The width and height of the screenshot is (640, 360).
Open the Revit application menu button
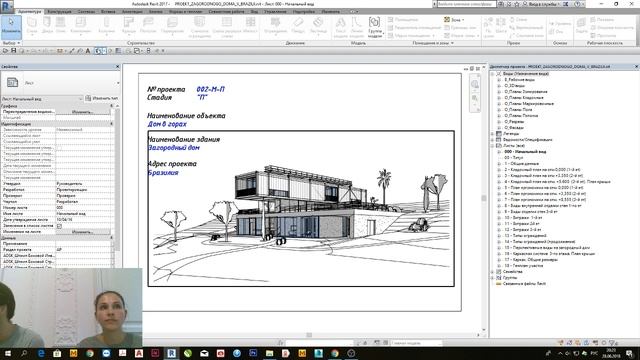(x=7, y=6)
